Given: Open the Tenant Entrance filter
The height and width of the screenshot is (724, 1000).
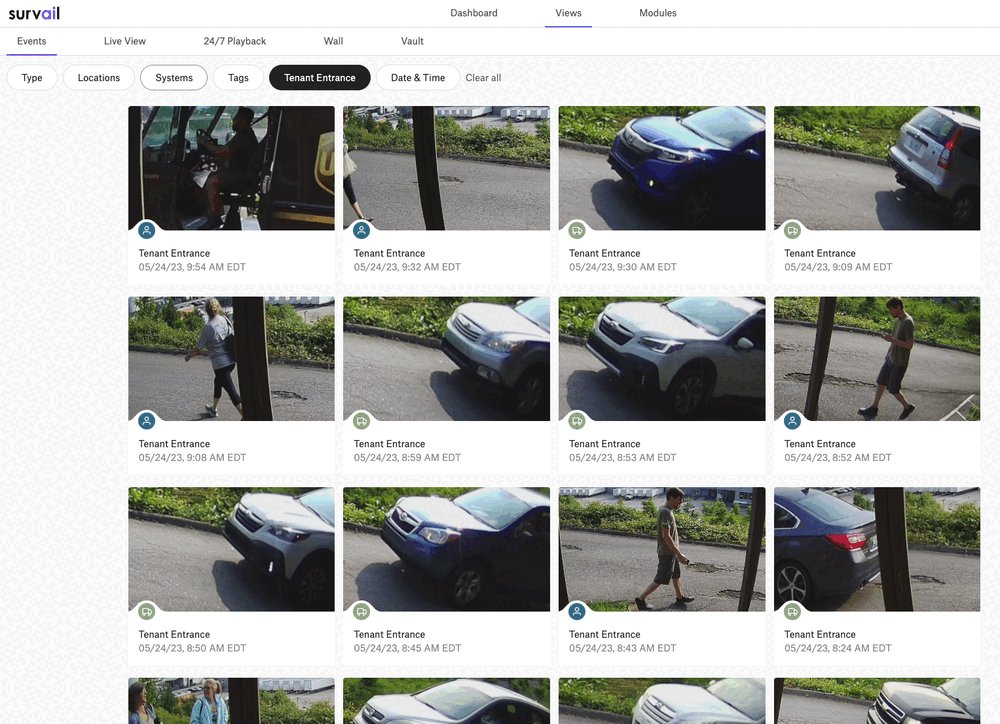Looking at the screenshot, I should [320, 78].
